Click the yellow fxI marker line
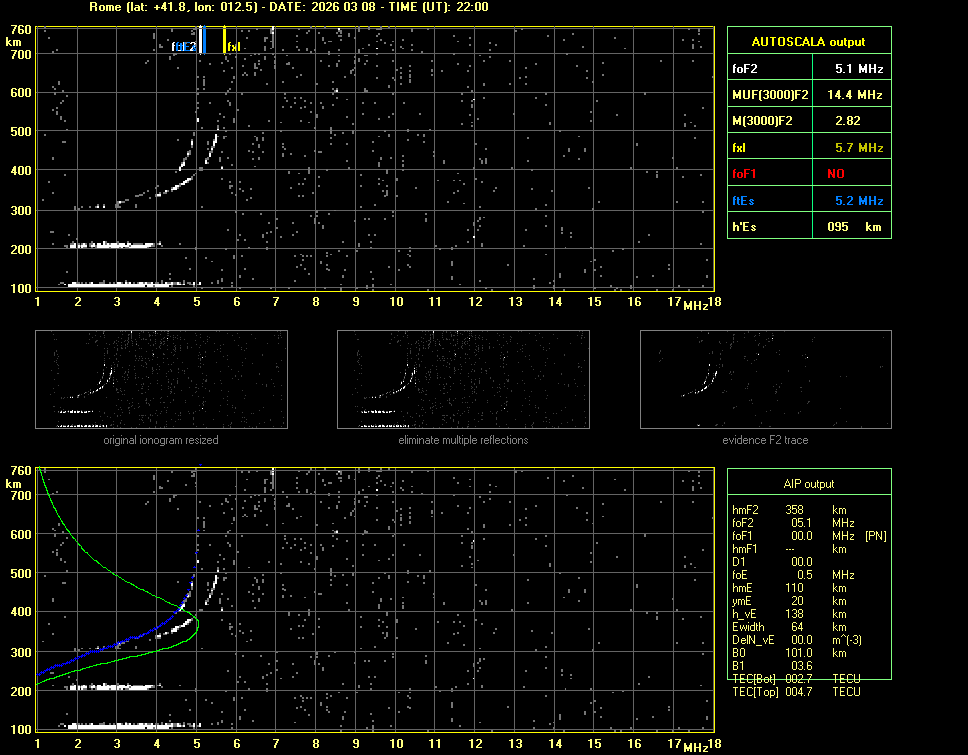968x755 pixels. click(224, 41)
